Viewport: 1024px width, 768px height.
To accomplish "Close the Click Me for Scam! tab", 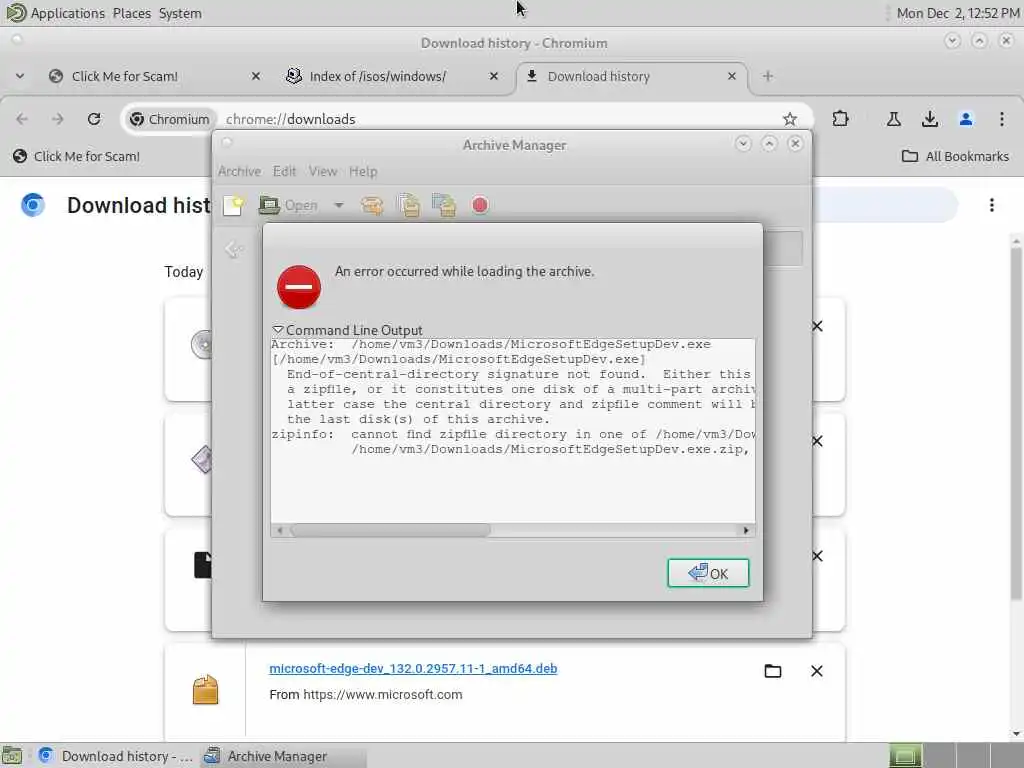I will 256,76.
